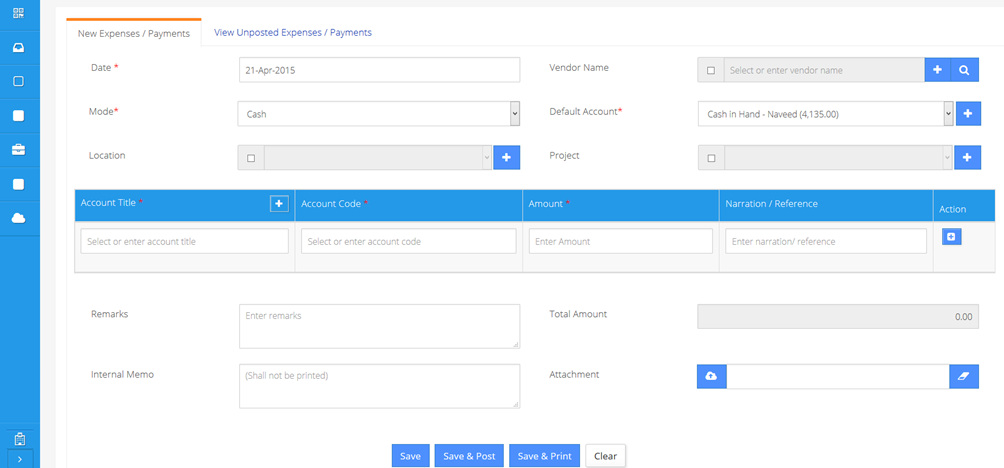This screenshot has height=468, width=1004.
Task: Add a row using the Action plus icon
Action: (x=952, y=237)
